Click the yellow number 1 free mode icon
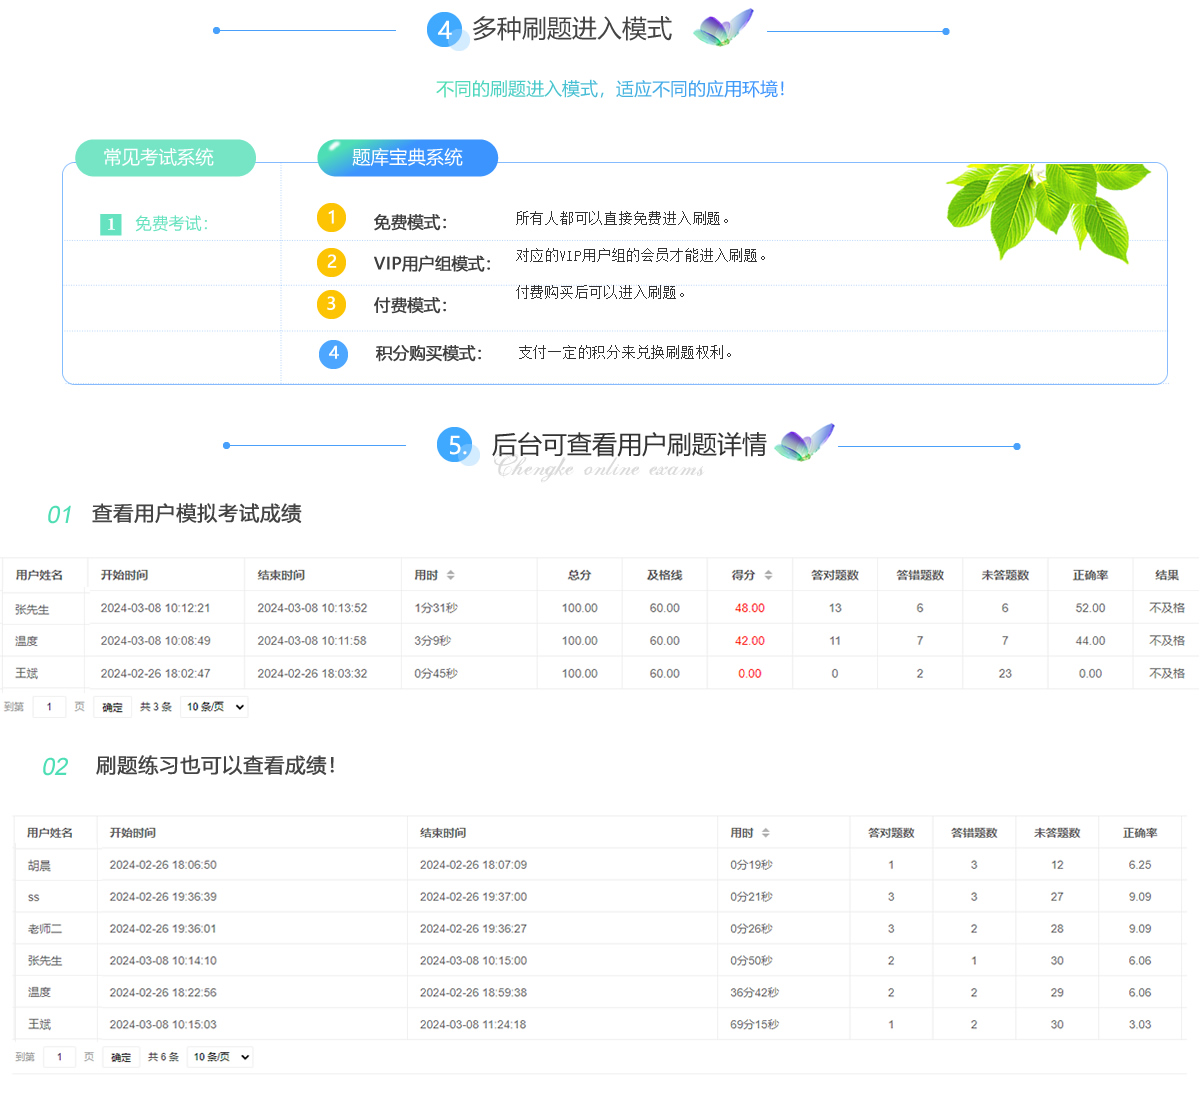The height and width of the screenshot is (1093, 1200). tap(331, 218)
